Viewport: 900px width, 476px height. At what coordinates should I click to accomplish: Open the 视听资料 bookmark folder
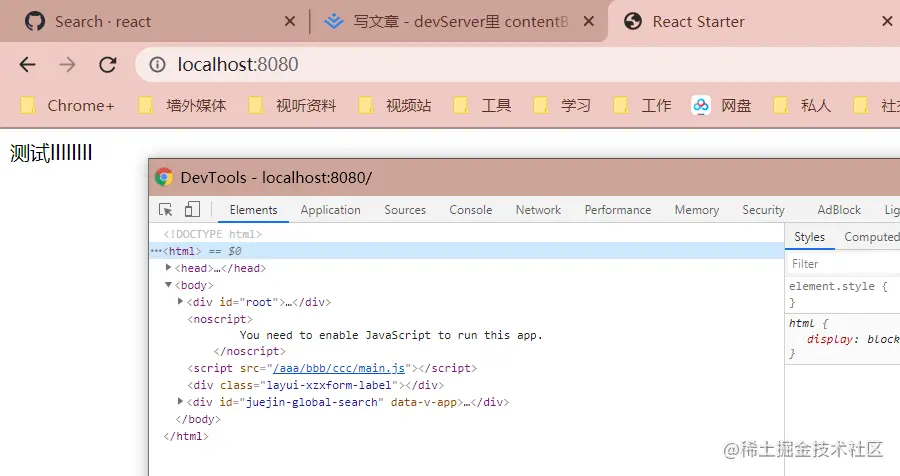(292, 106)
